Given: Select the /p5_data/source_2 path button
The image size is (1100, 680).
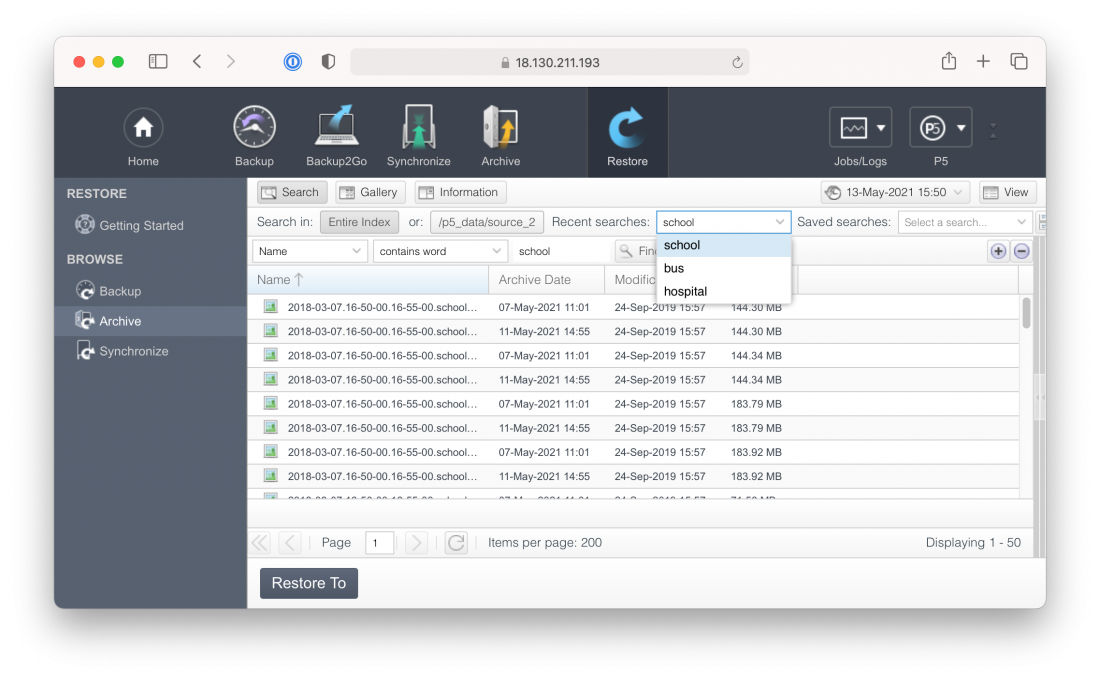Looking at the screenshot, I should tap(486, 222).
